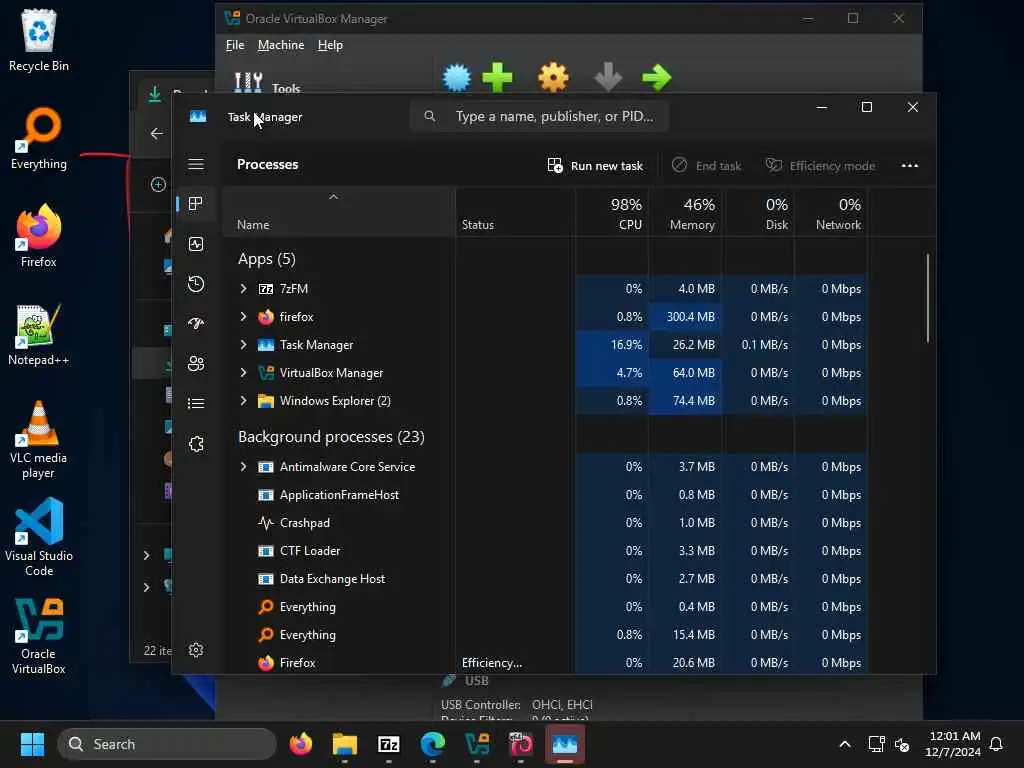Click the Windows taskbar Search box

[167, 744]
